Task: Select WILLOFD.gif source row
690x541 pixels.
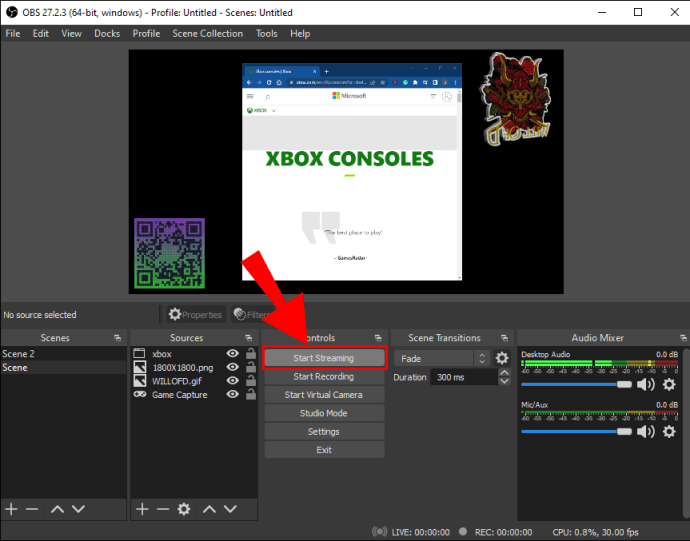Action: click(194, 381)
